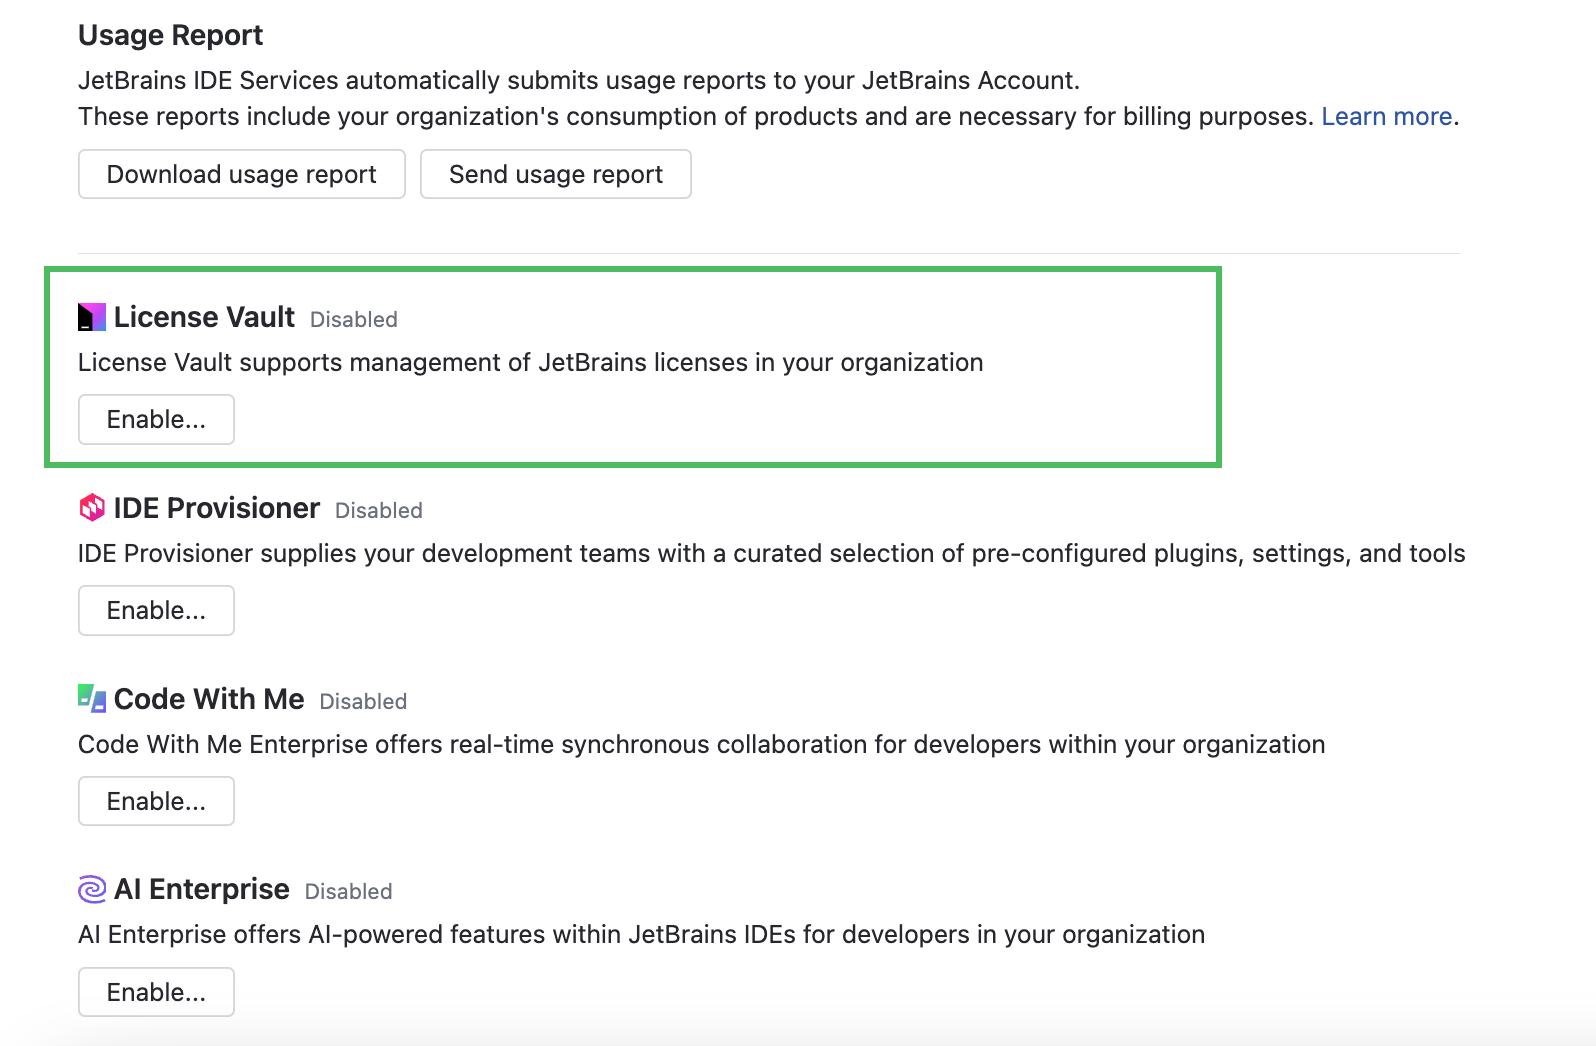Select the Code With Me title
Image resolution: width=1596 pixels, height=1046 pixels.
[x=209, y=699]
